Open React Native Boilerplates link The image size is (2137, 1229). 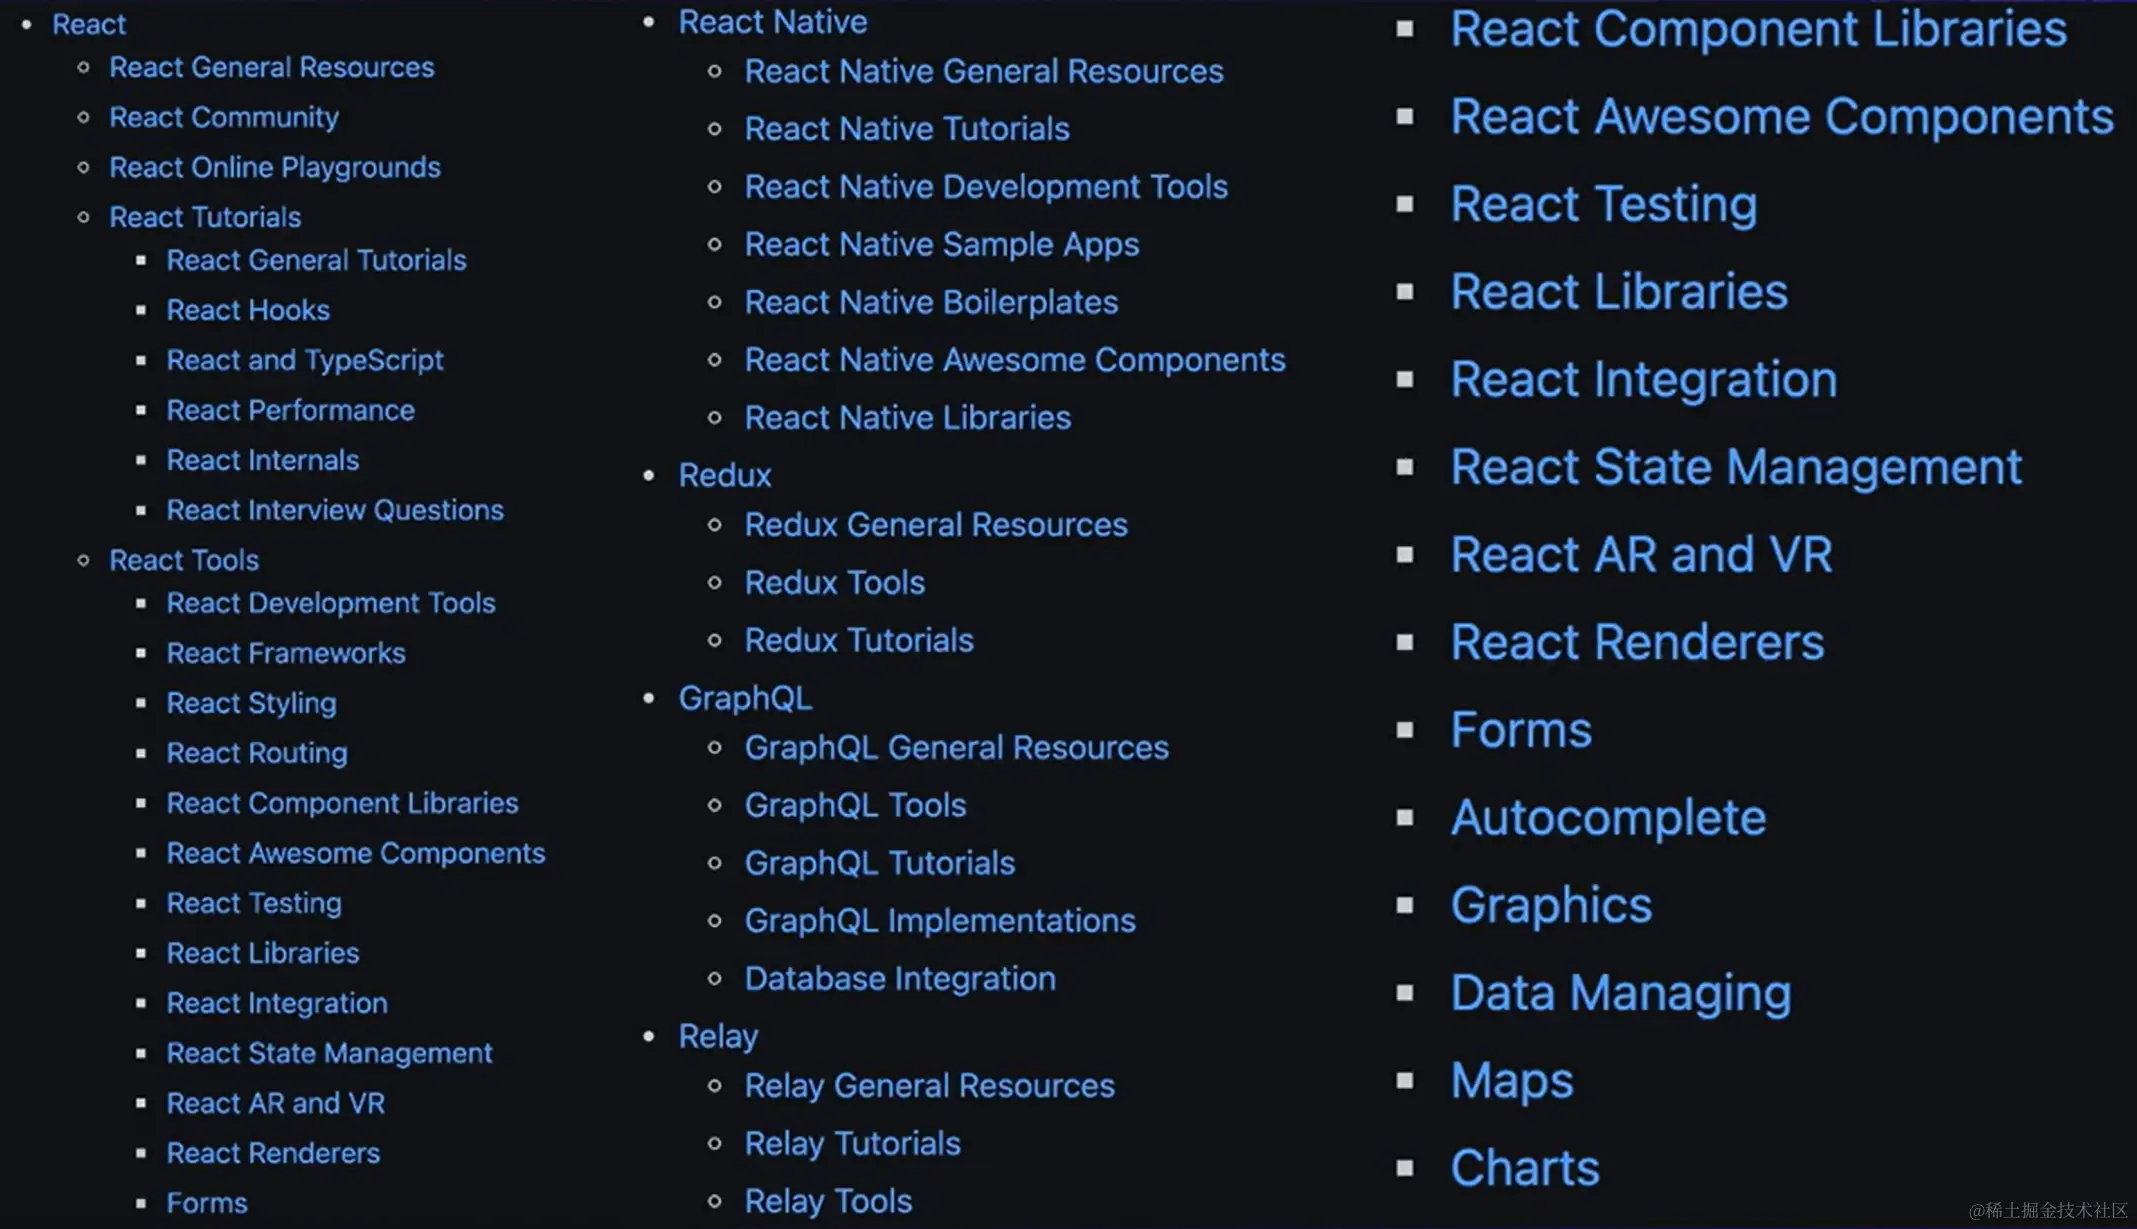click(x=930, y=302)
